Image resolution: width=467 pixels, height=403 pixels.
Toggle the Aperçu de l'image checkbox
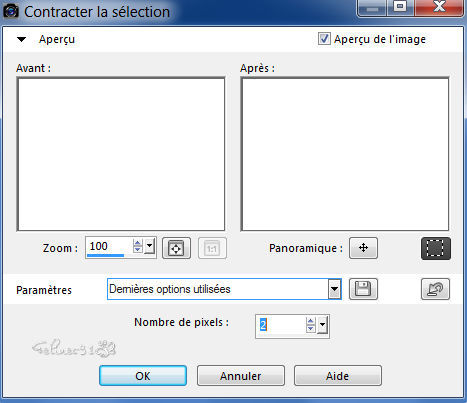pos(324,39)
